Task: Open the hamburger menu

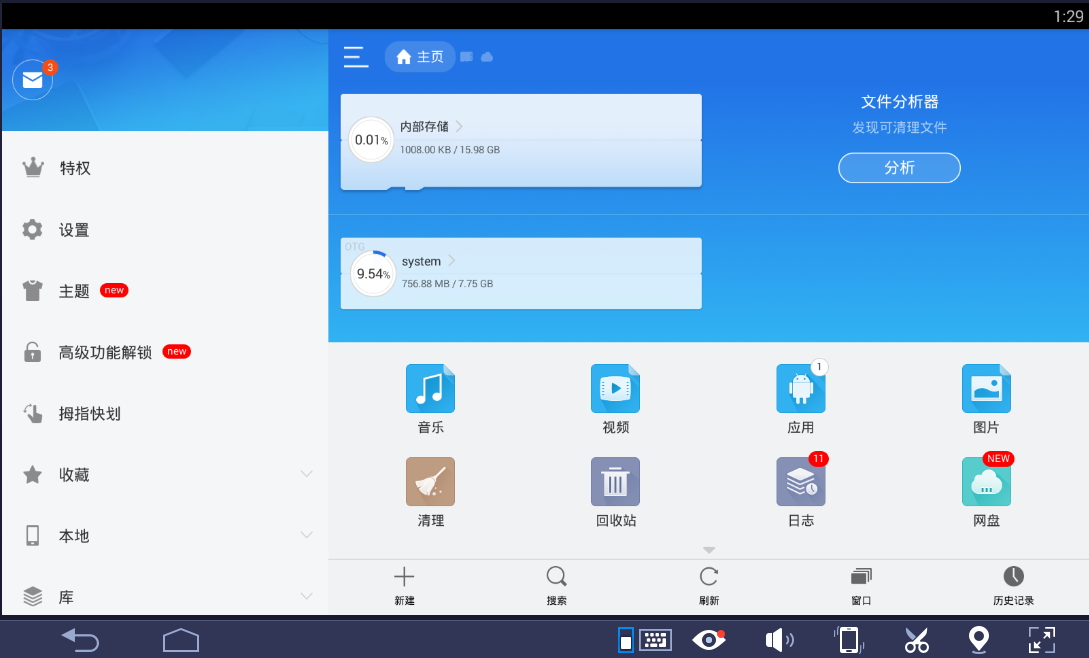Action: point(355,57)
